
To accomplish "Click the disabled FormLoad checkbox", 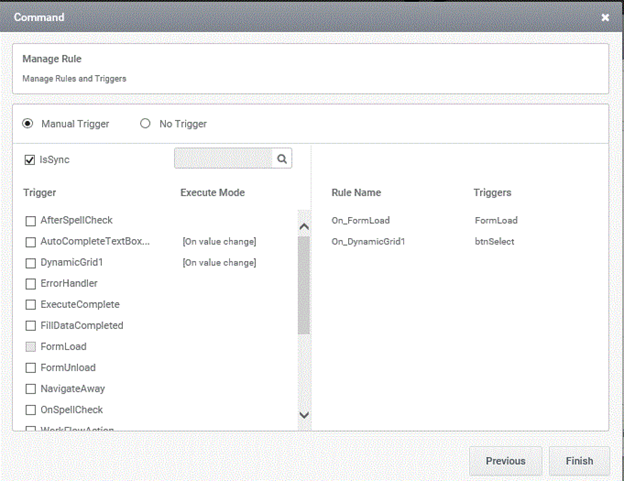I will pos(31,347).
